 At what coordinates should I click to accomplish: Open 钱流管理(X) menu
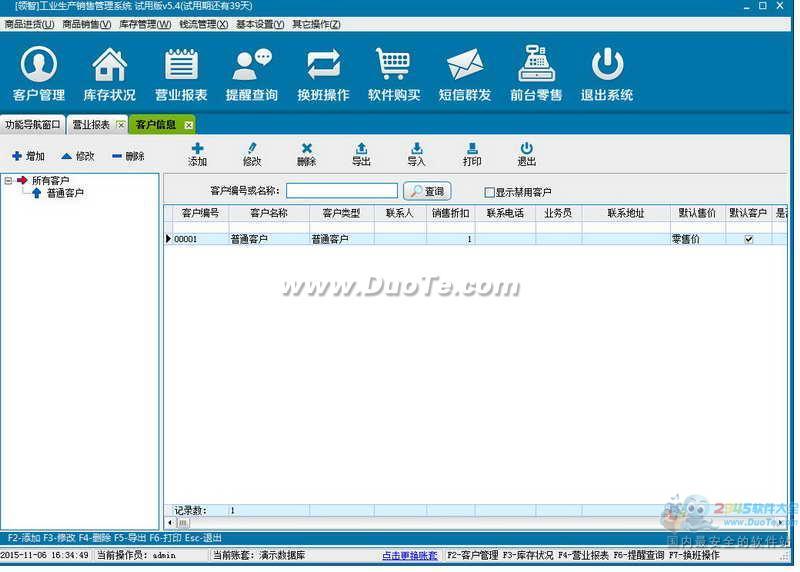[204, 24]
